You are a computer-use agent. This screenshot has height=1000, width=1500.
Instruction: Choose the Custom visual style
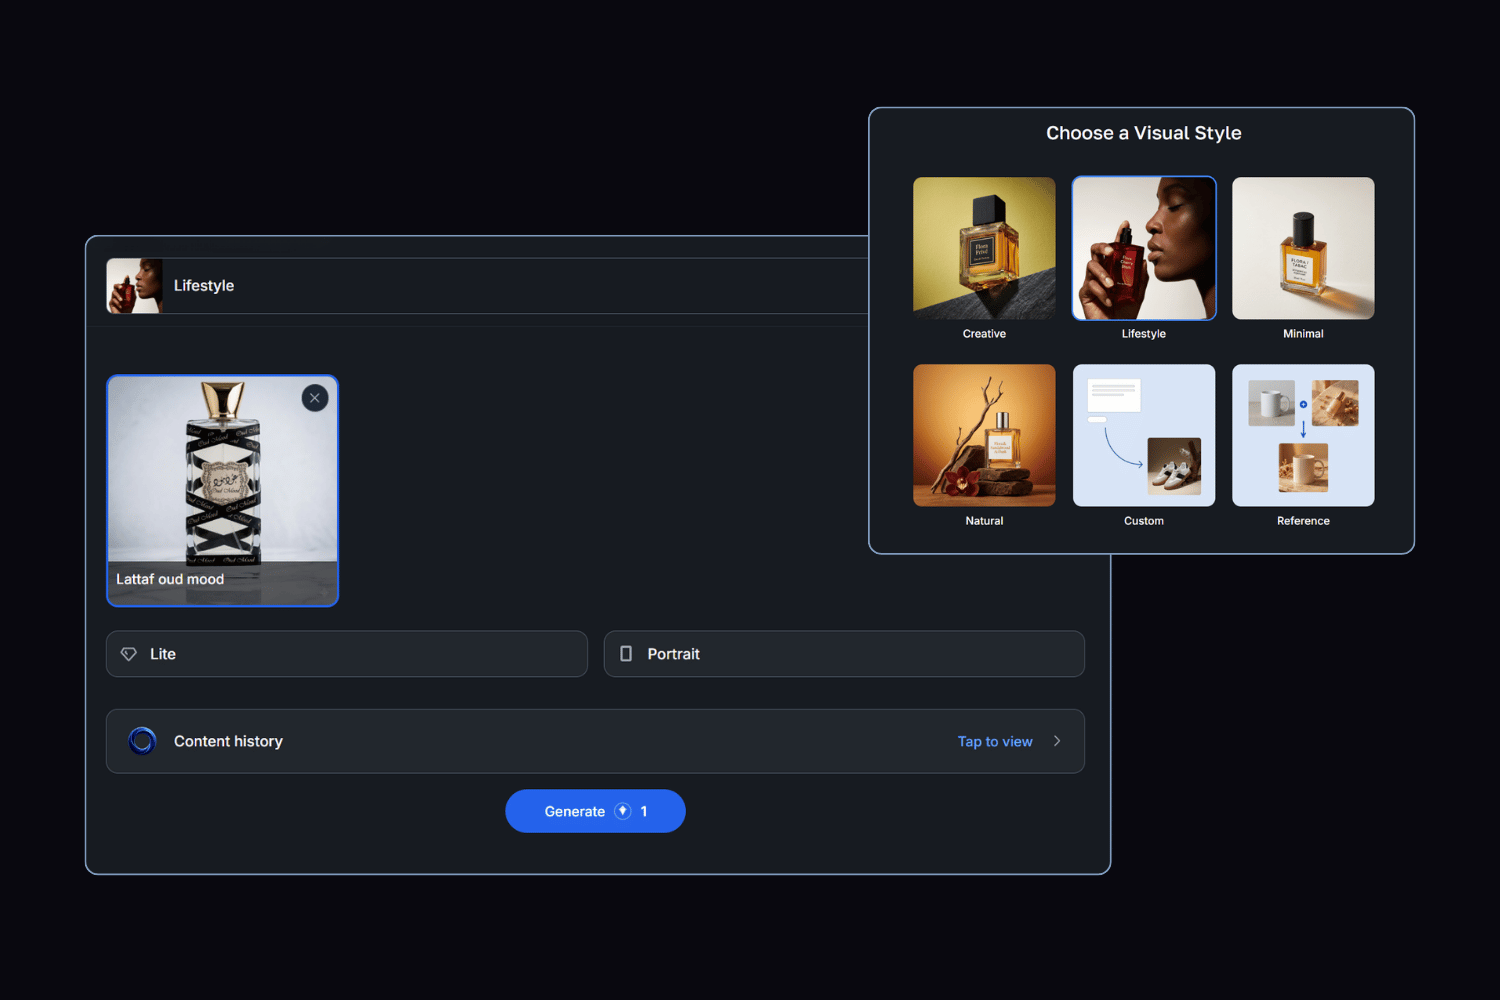[x=1143, y=435]
